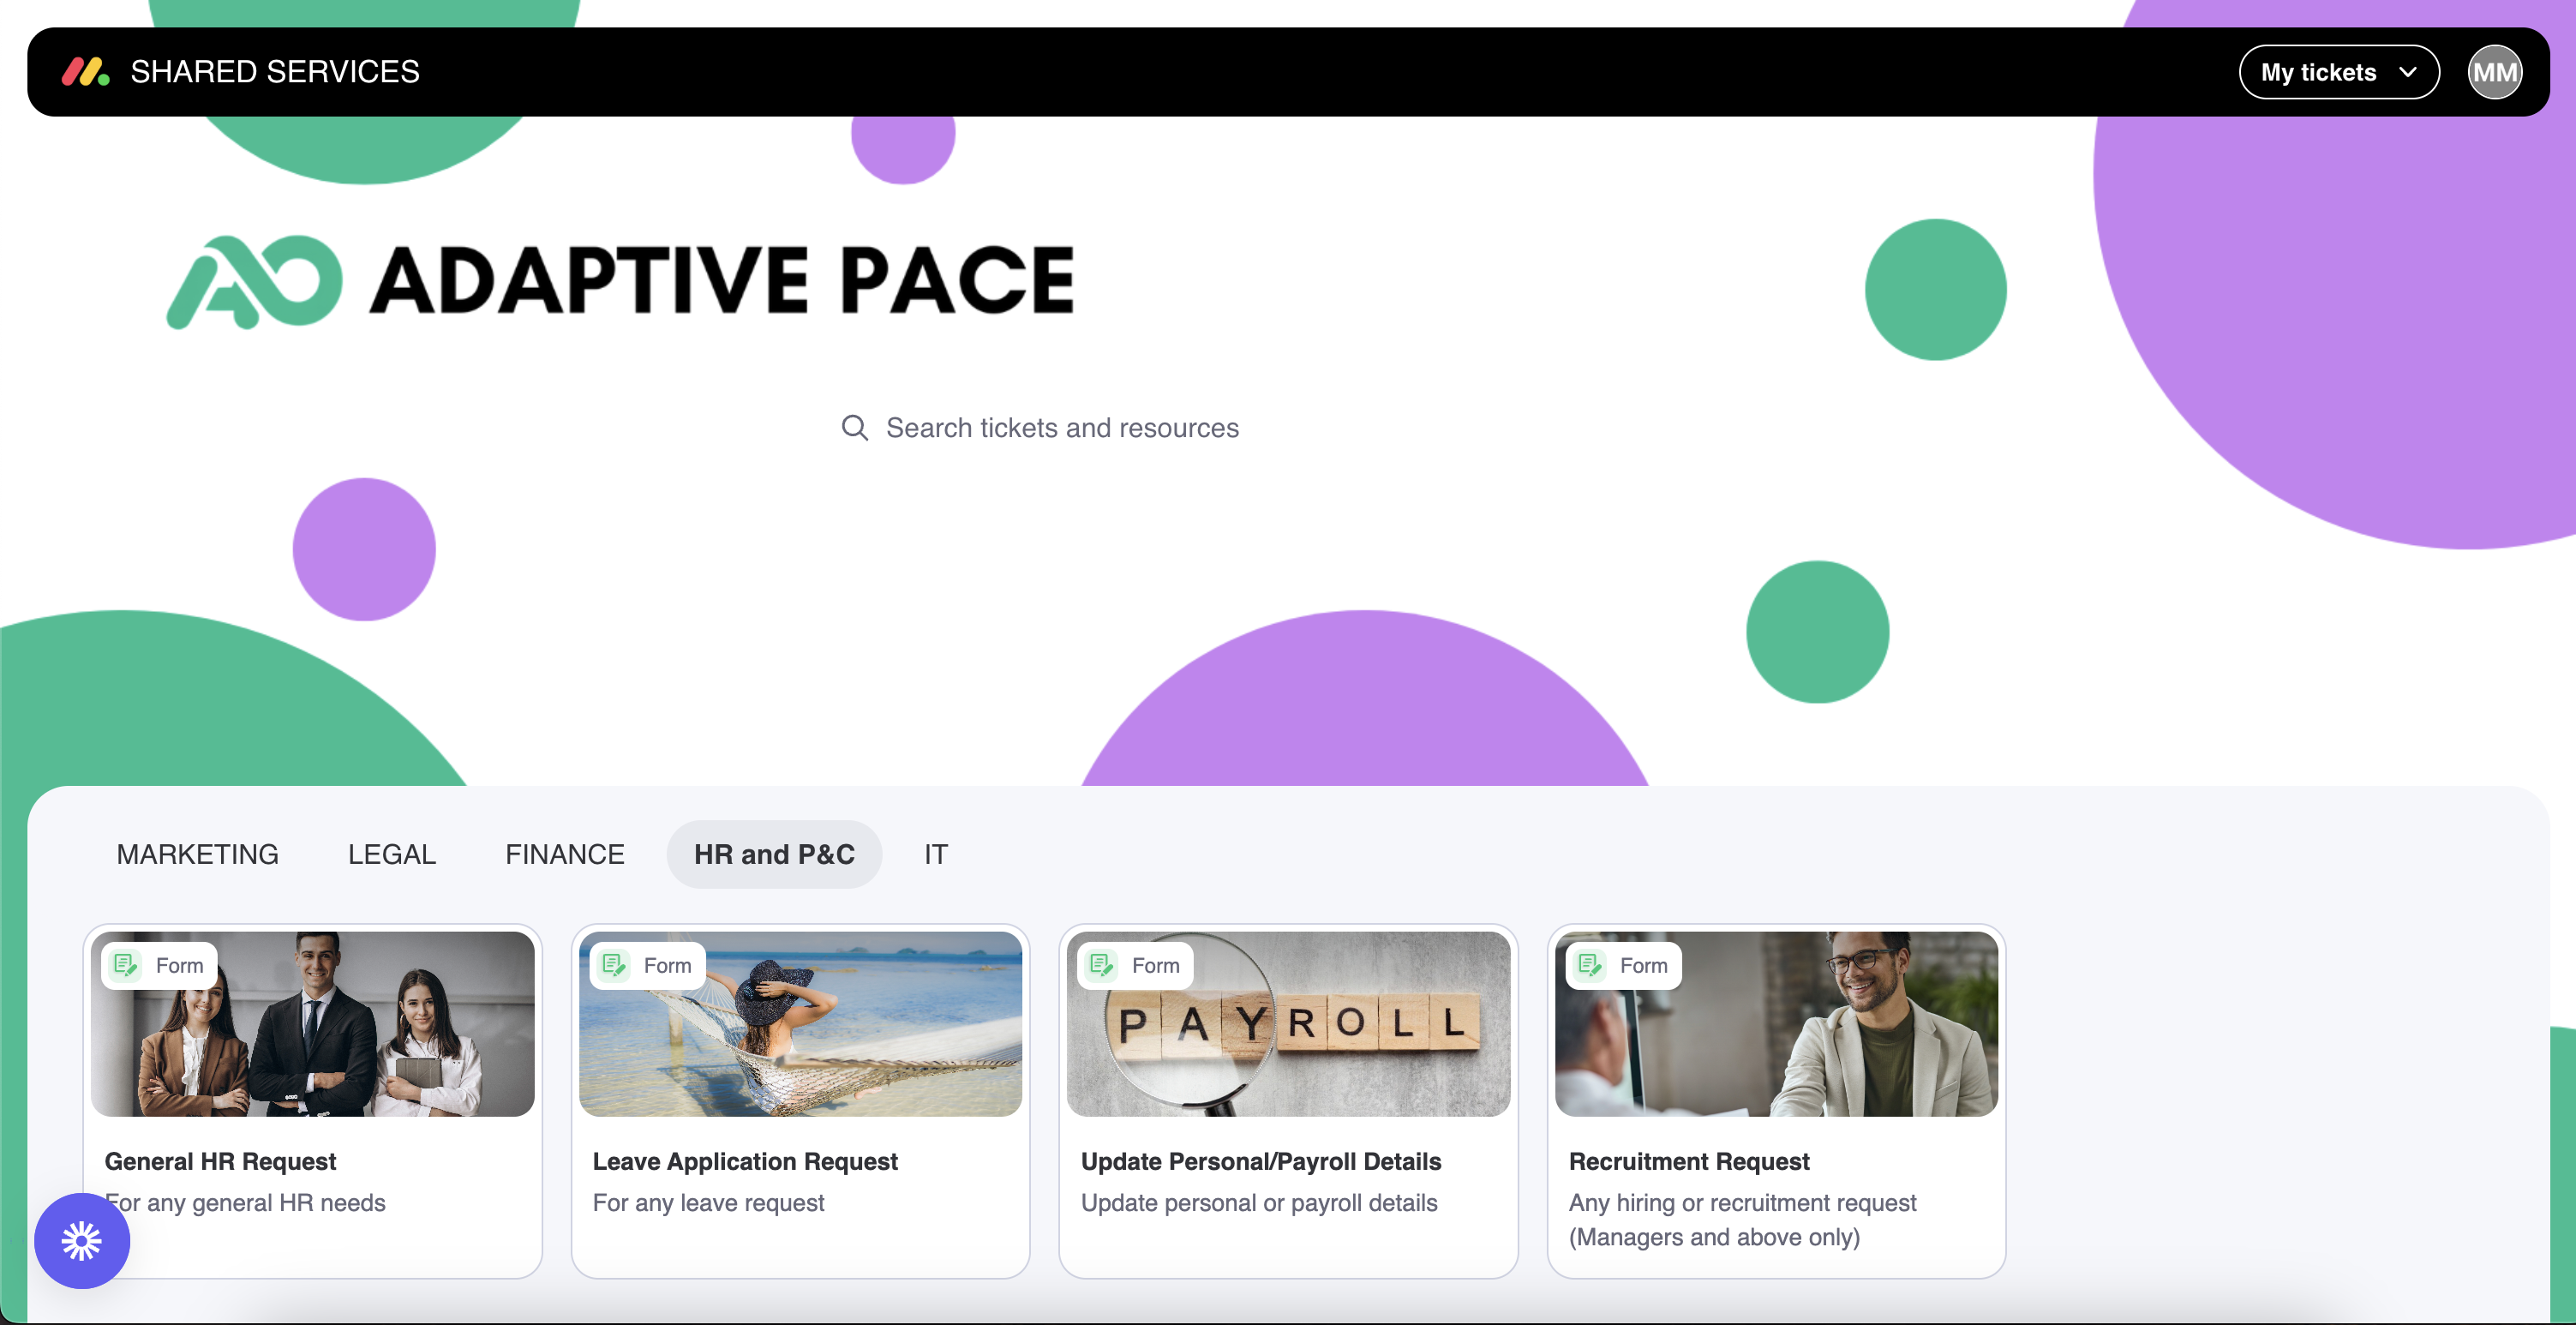Open the purple help widget button

[x=82, y=1240]
